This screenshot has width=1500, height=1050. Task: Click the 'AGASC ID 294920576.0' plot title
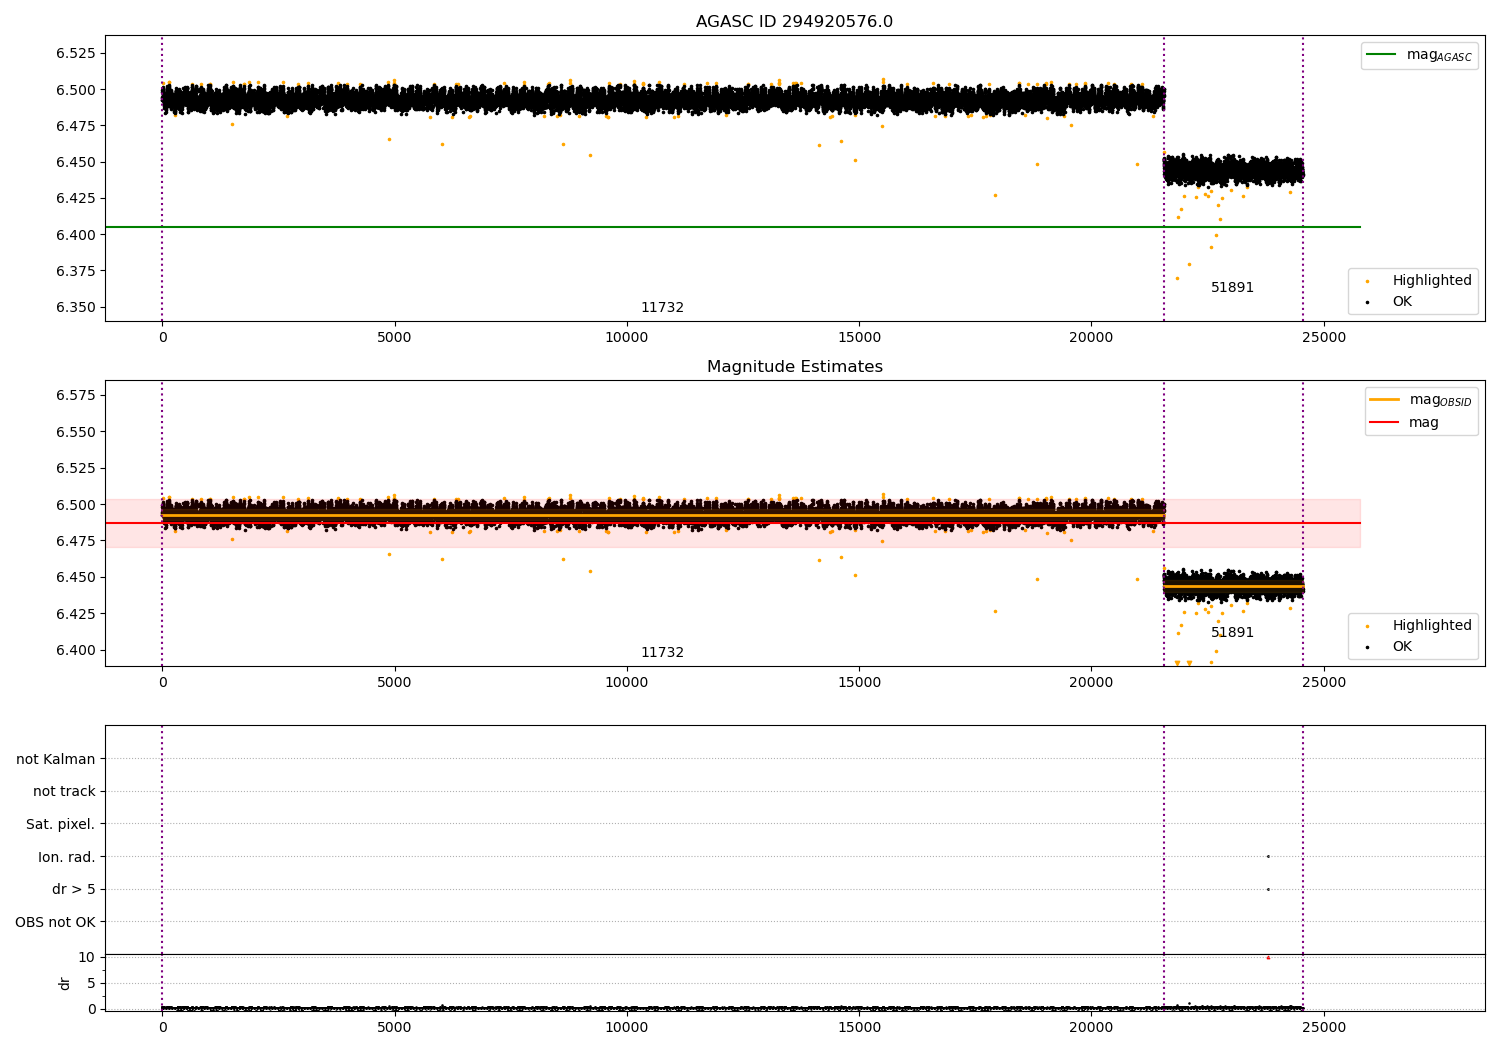point(794,22)
